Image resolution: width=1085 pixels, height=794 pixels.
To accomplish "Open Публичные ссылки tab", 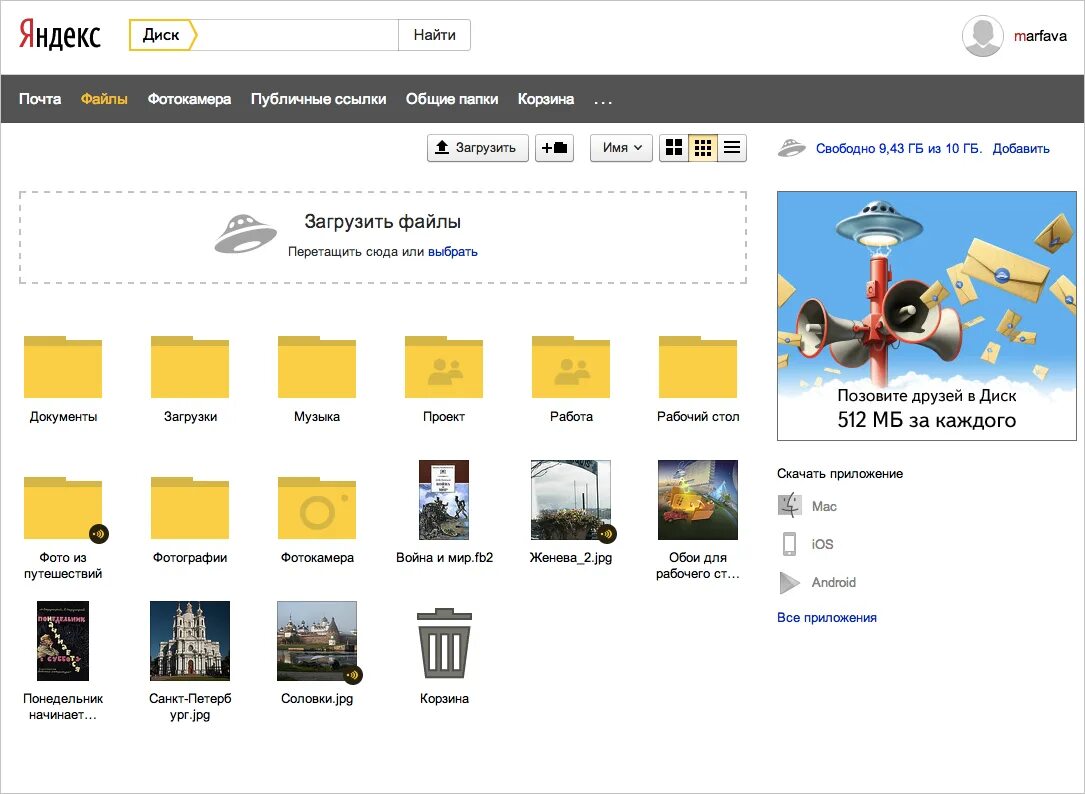I will [318, 99].
